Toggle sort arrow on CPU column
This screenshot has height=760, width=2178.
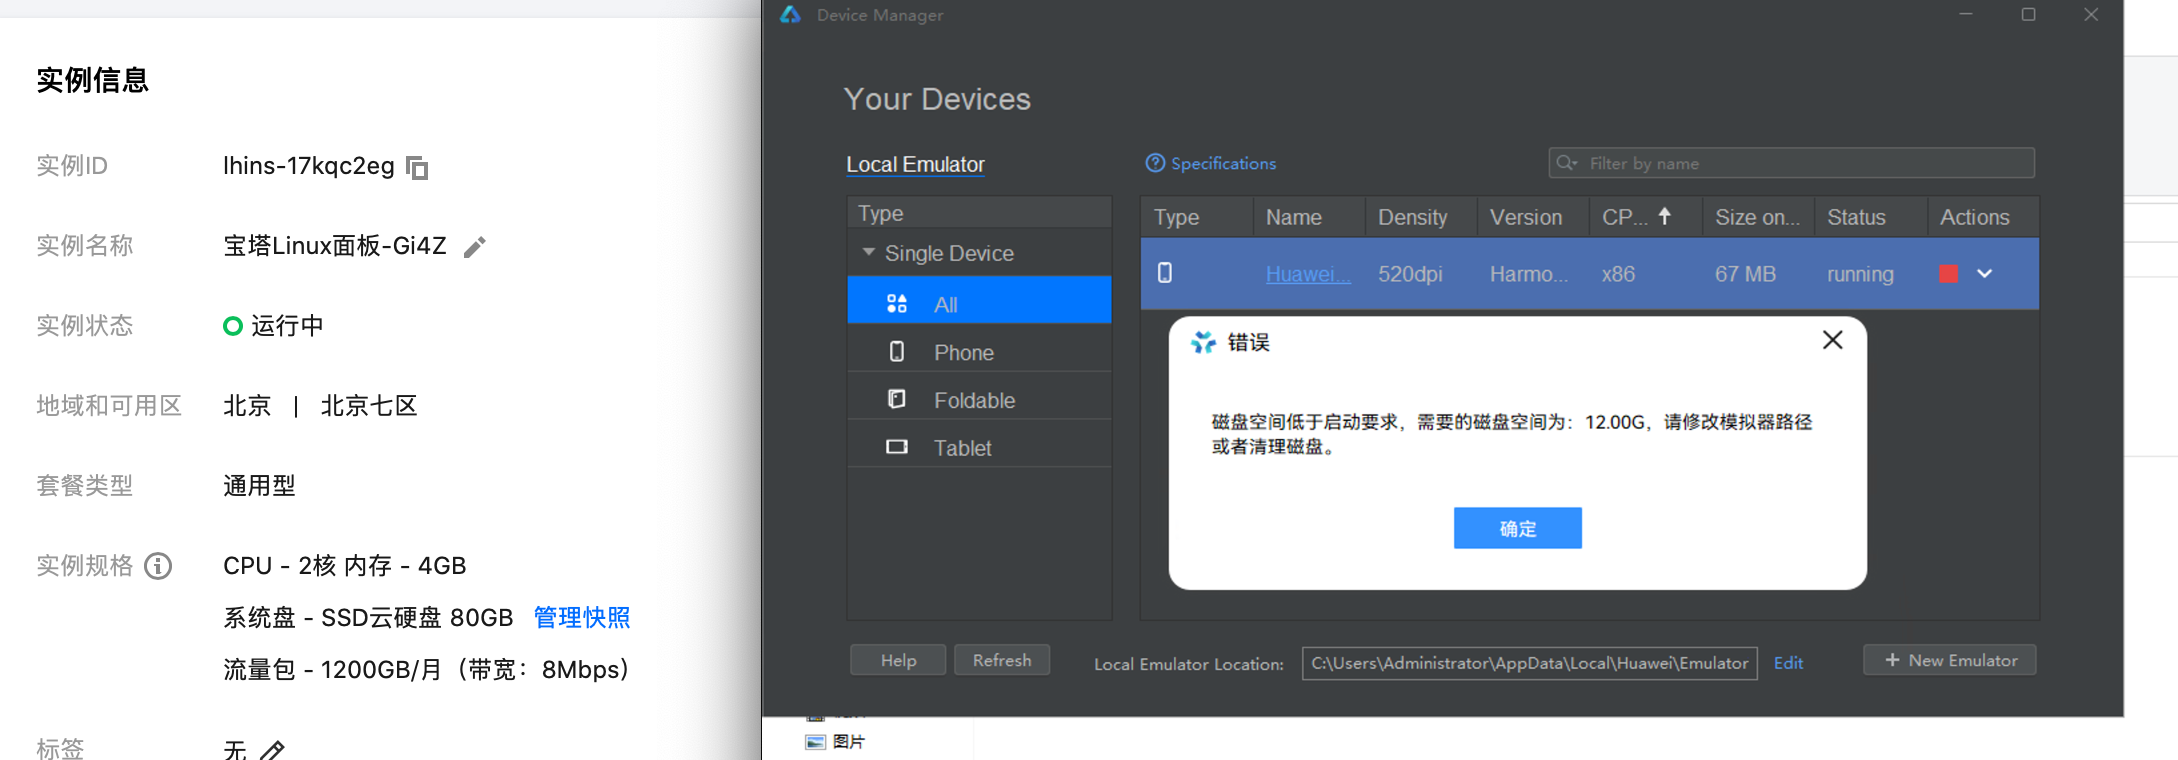pos(1664,216)
